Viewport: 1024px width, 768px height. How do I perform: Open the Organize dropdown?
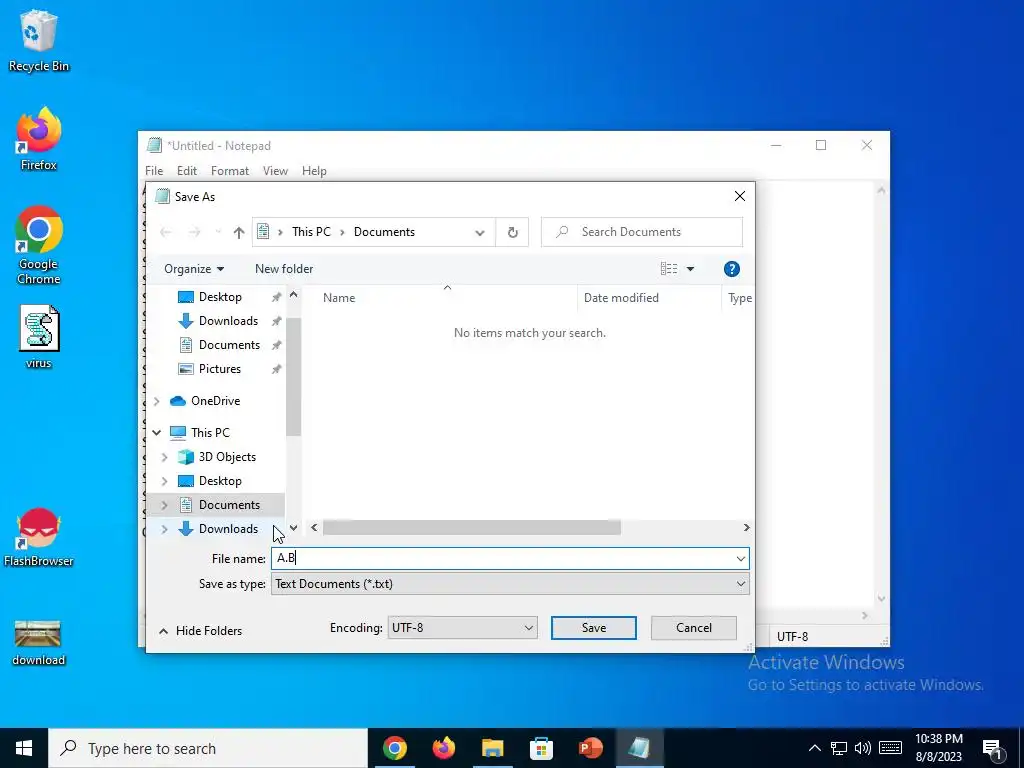tap(194, 269)
